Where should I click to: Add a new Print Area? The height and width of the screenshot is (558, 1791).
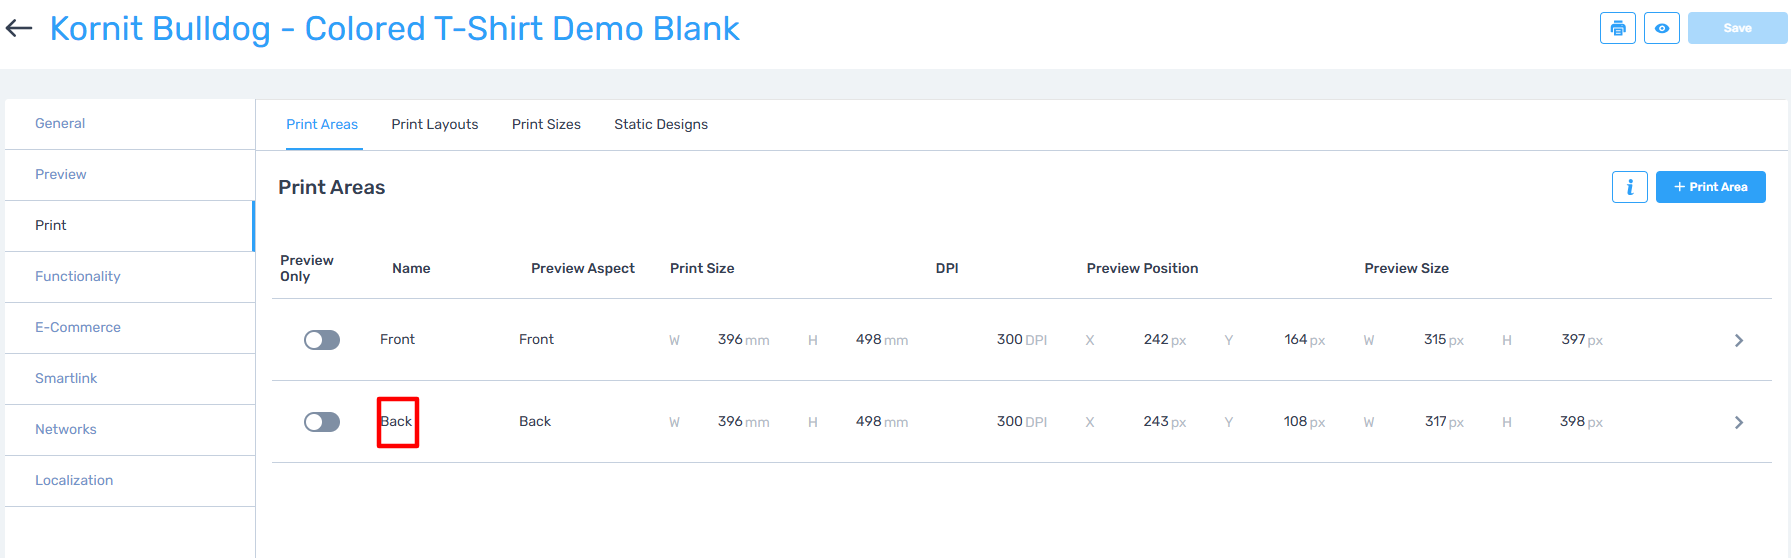[1710, 187]
